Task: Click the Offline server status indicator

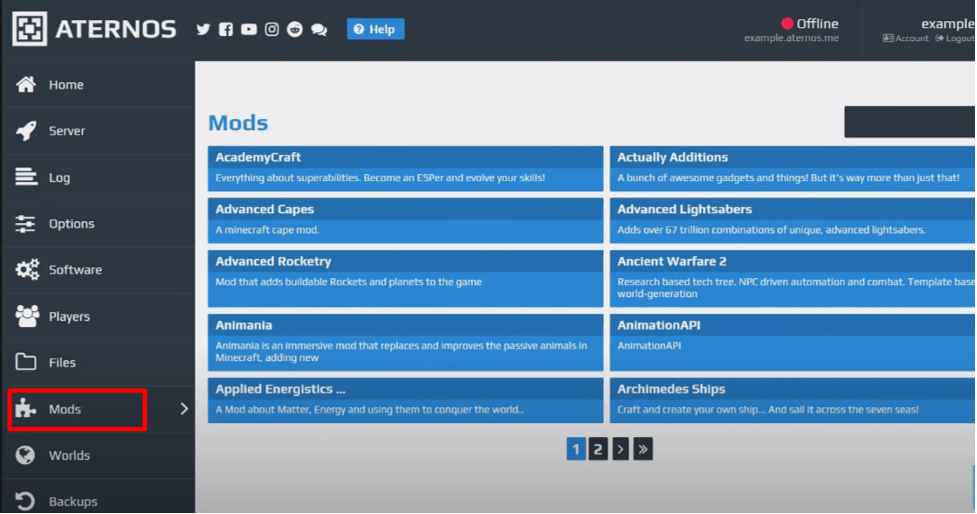Action: click(810, 24)
